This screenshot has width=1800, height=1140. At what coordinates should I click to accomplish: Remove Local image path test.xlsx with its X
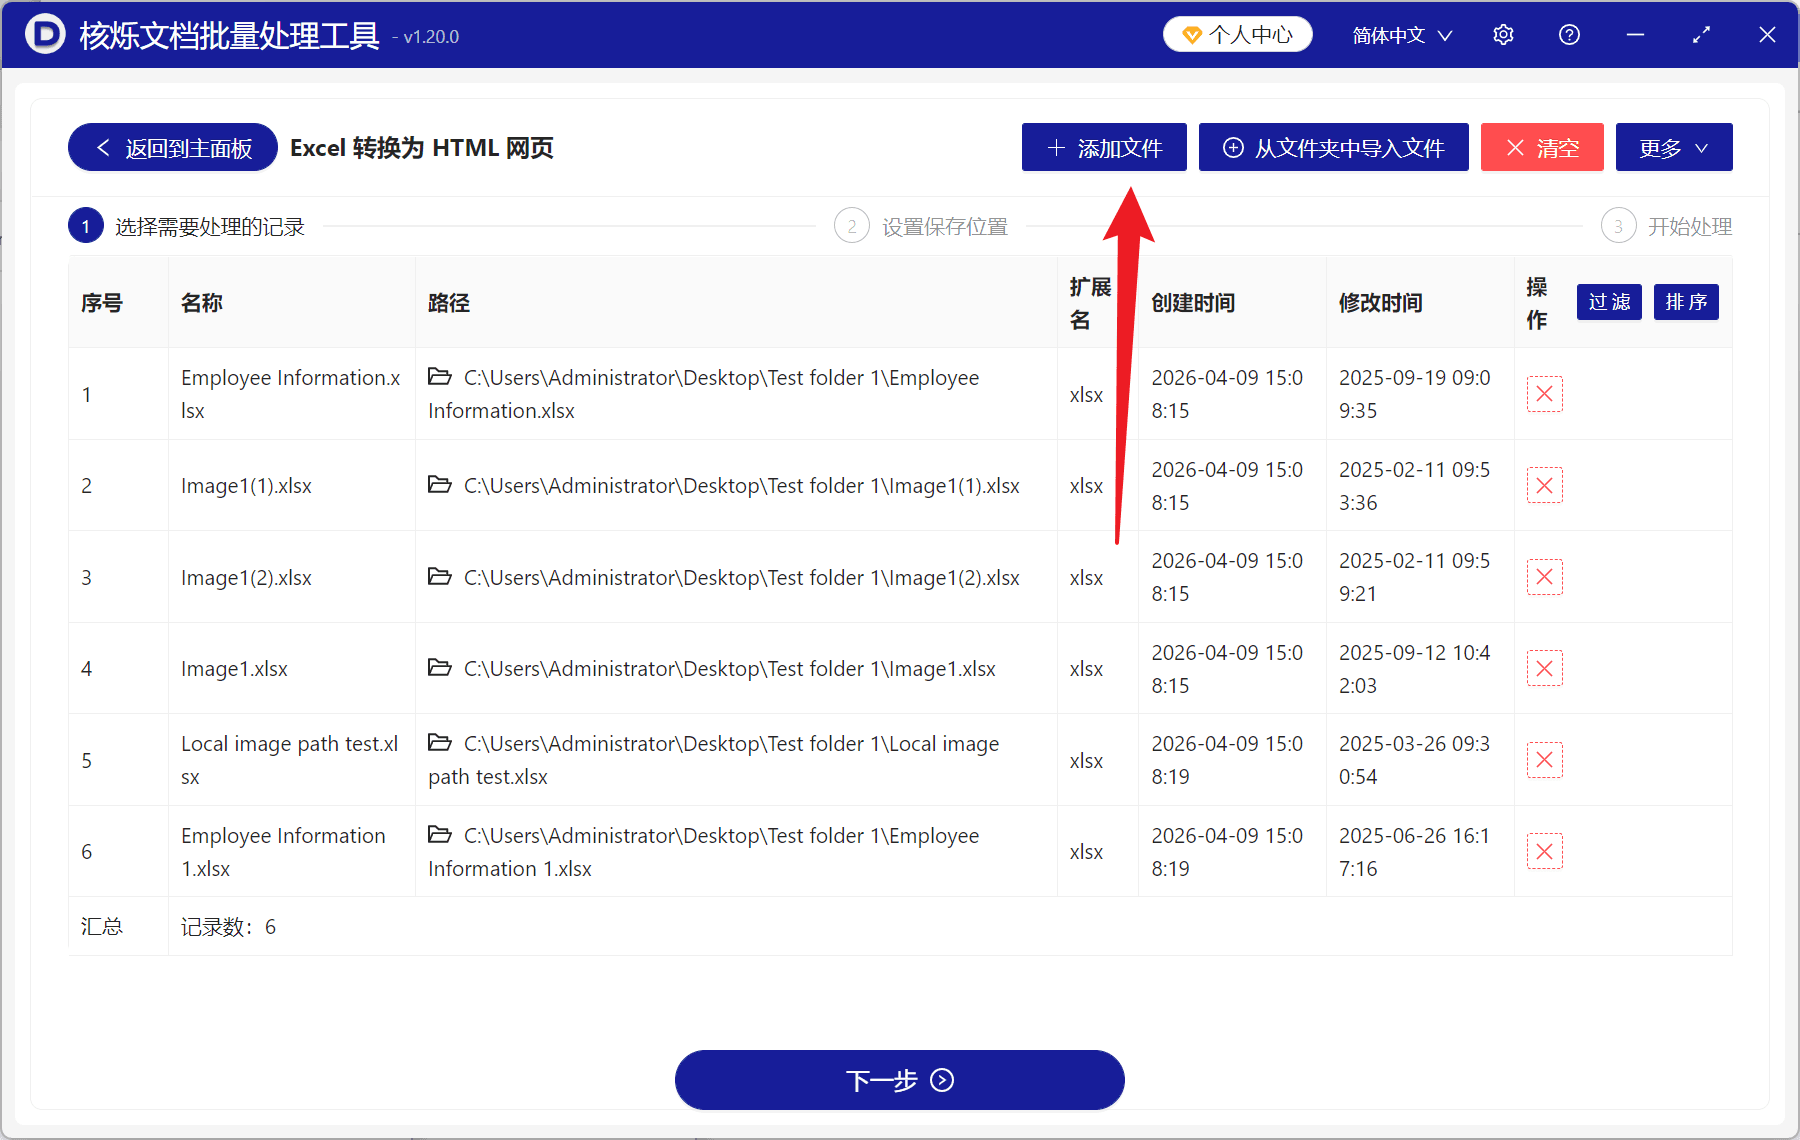click(x=1544, y=760)
